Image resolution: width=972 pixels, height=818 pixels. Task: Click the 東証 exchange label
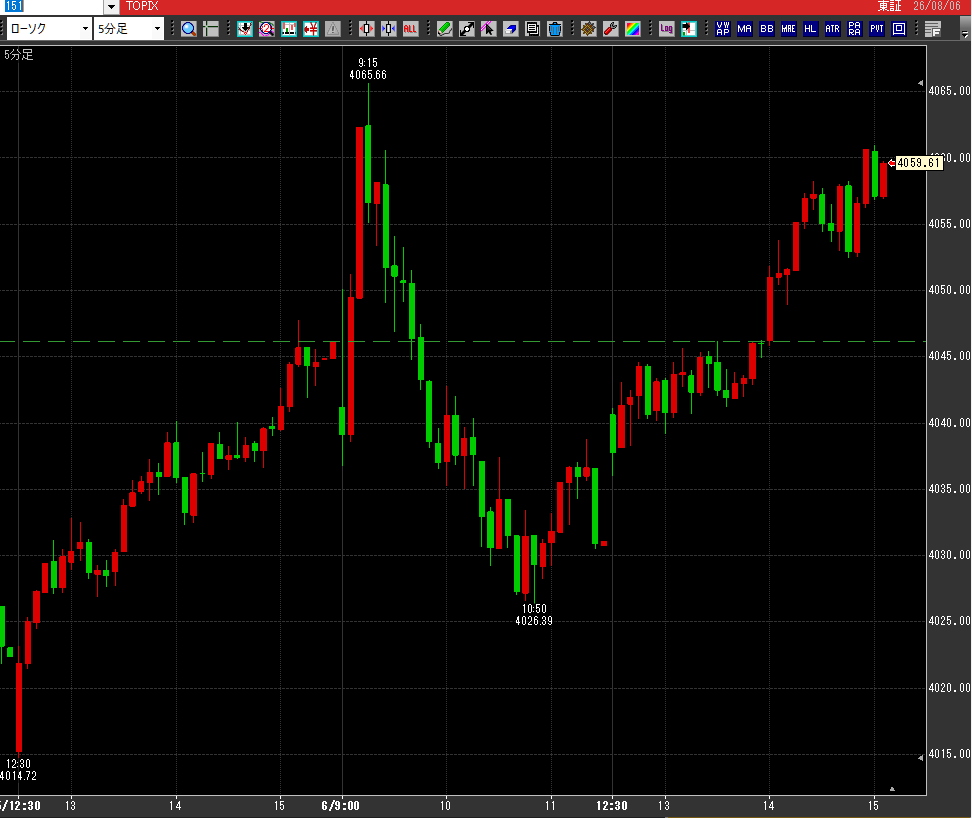coord(889,6)
